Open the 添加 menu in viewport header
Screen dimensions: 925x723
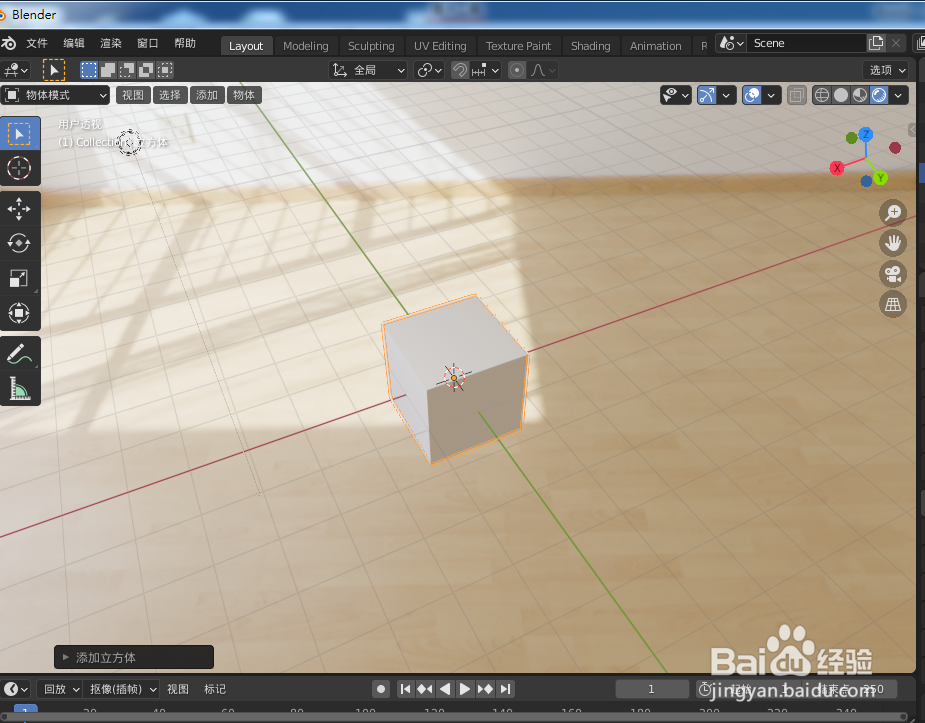[206, 95]
